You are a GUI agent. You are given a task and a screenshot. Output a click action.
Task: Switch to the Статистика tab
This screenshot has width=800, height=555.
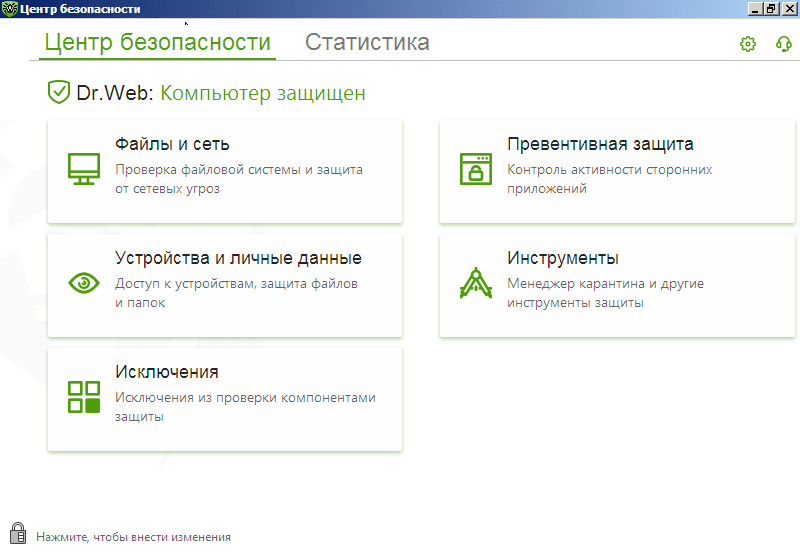click(x=367, y=42)
